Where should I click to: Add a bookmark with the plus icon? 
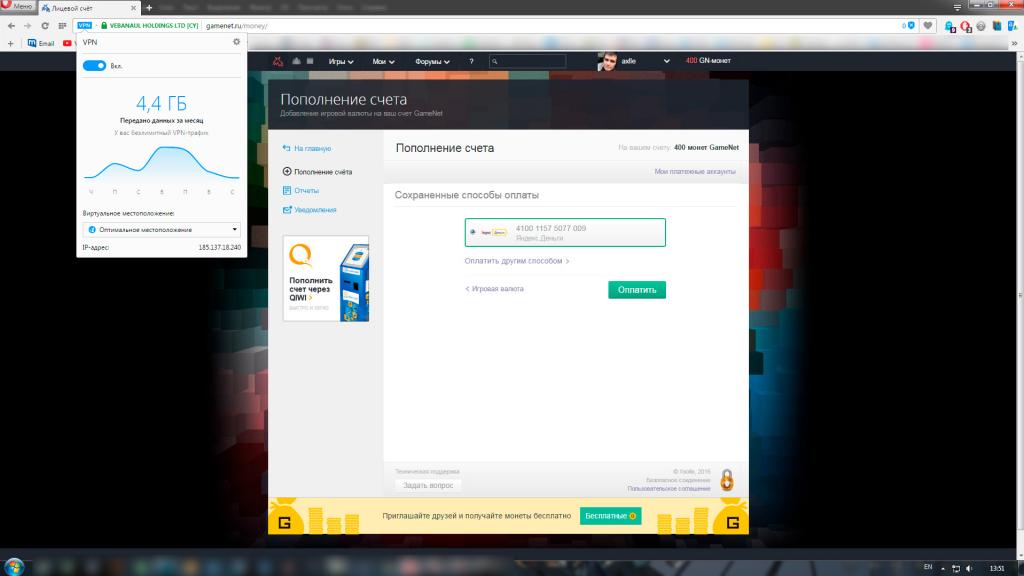coord(10,43)
